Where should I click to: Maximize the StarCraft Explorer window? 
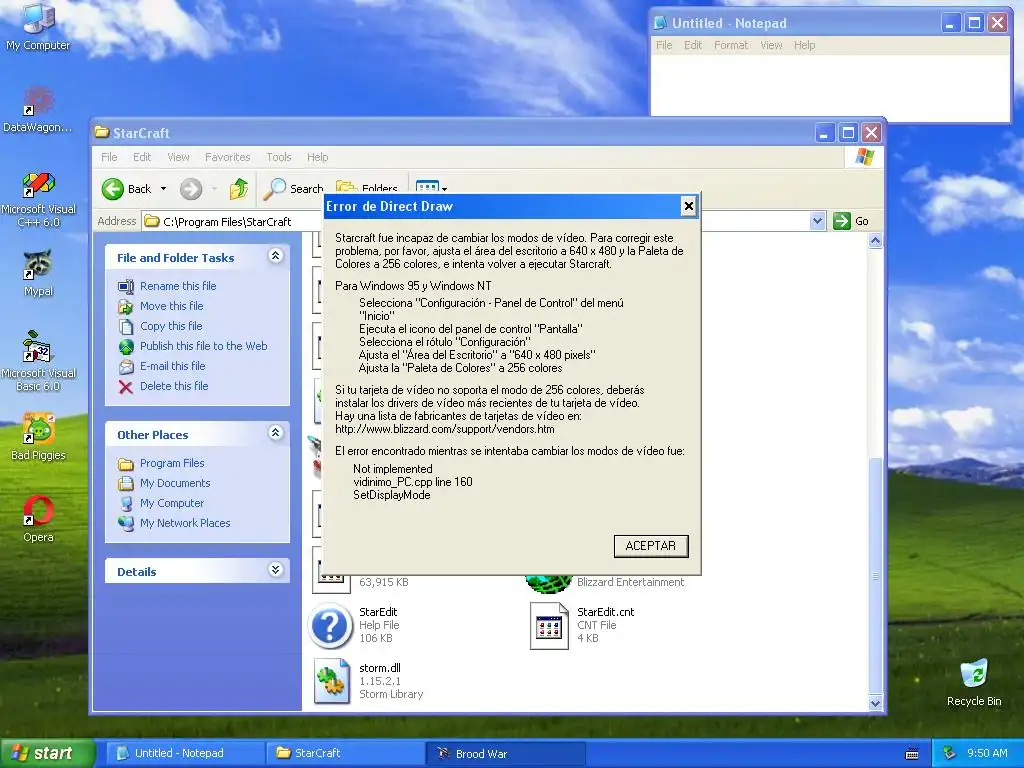point(848,133)
